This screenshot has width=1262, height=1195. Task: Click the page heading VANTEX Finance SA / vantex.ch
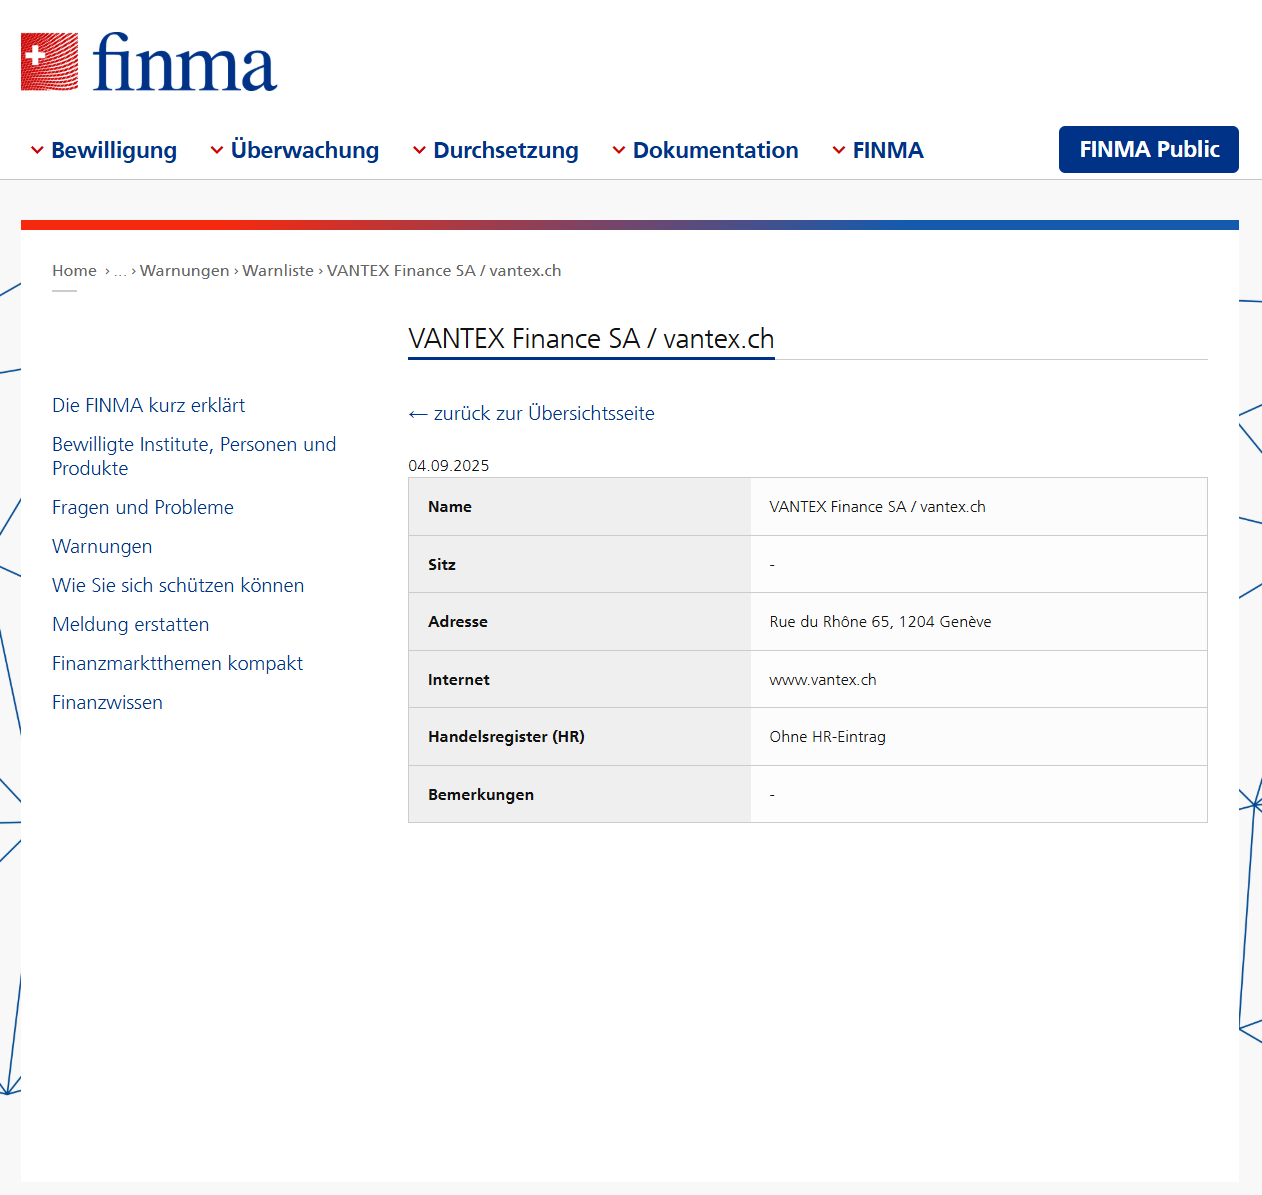(x=591, y=339)
